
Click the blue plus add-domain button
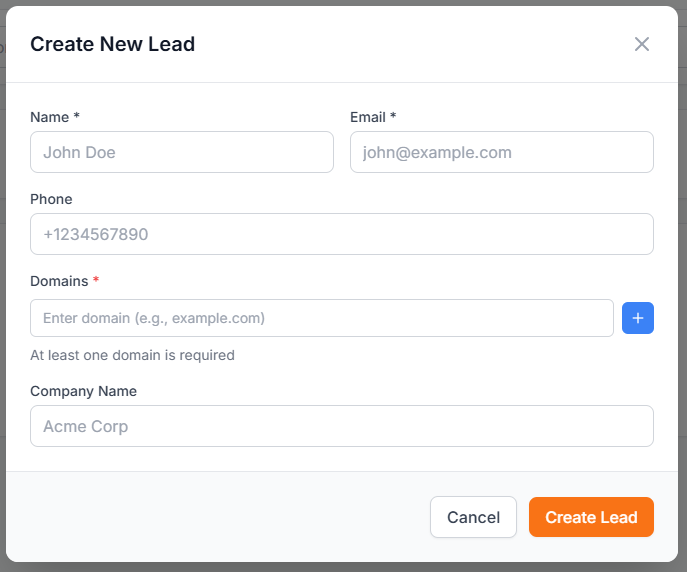[638, 318]
